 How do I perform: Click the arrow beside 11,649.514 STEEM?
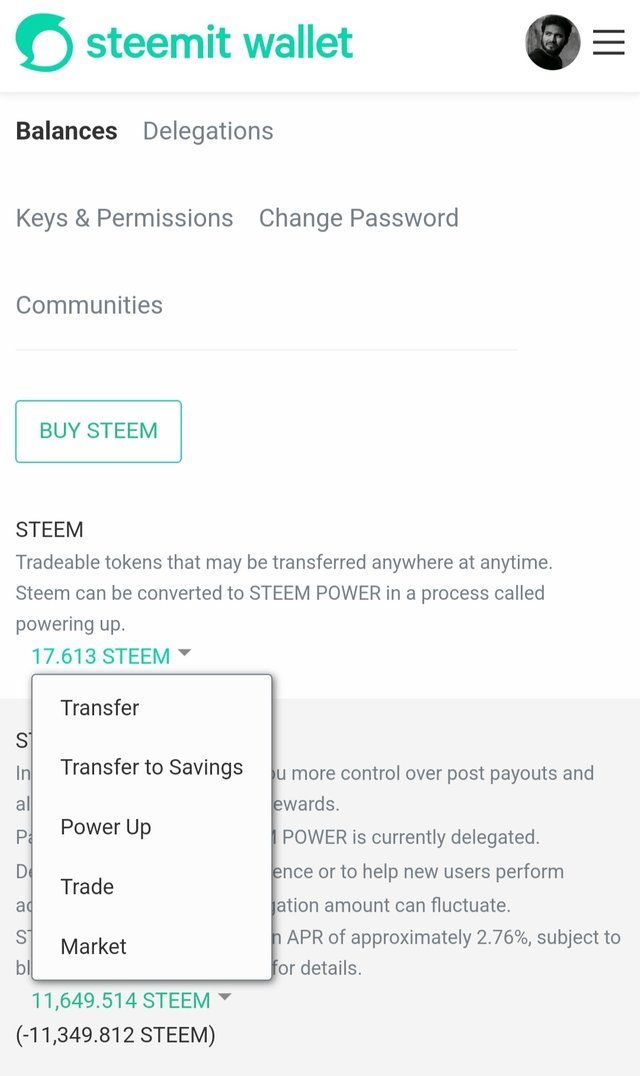[224, 996]
